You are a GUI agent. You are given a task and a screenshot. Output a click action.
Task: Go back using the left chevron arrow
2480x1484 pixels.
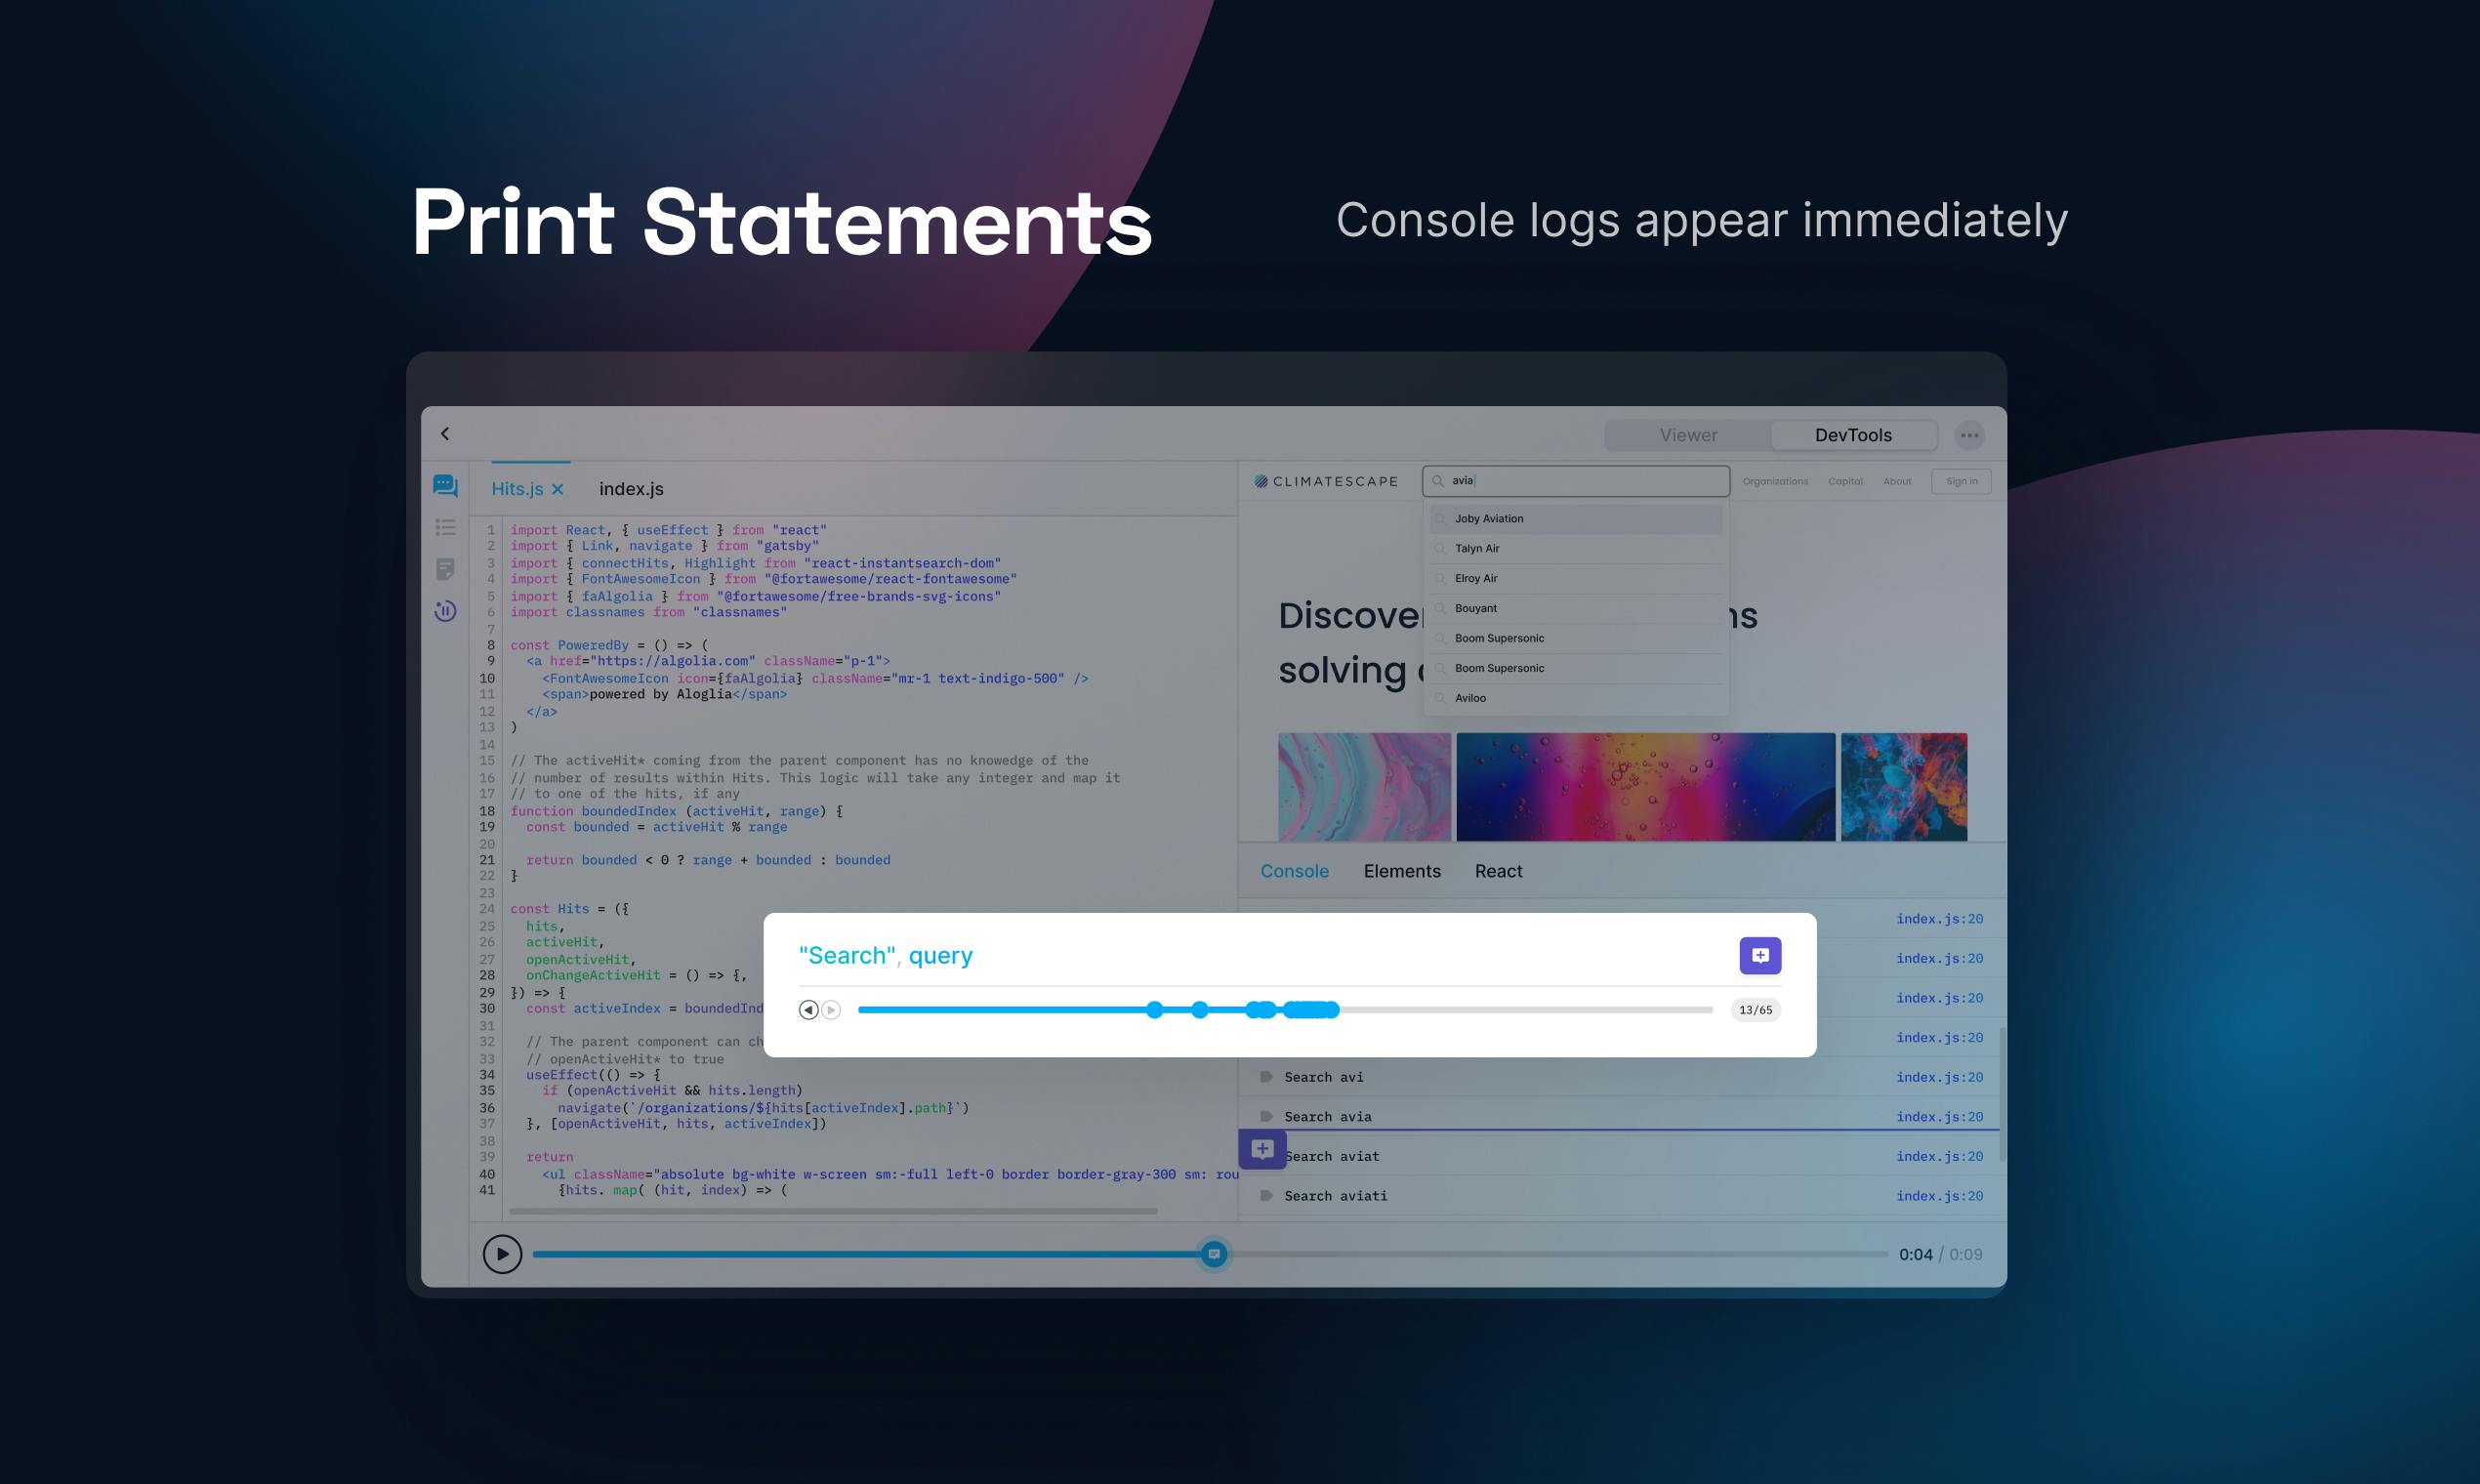click(445, 434)
